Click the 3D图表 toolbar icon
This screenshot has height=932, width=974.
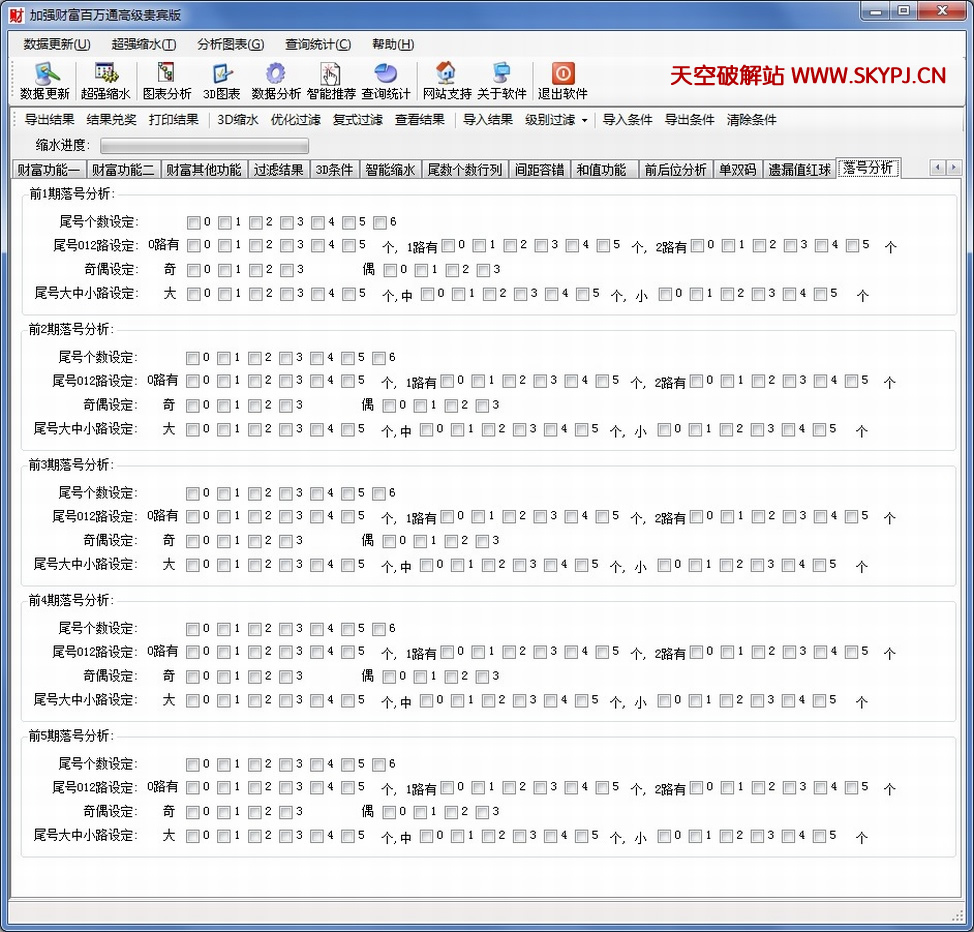tap(222, 75)
